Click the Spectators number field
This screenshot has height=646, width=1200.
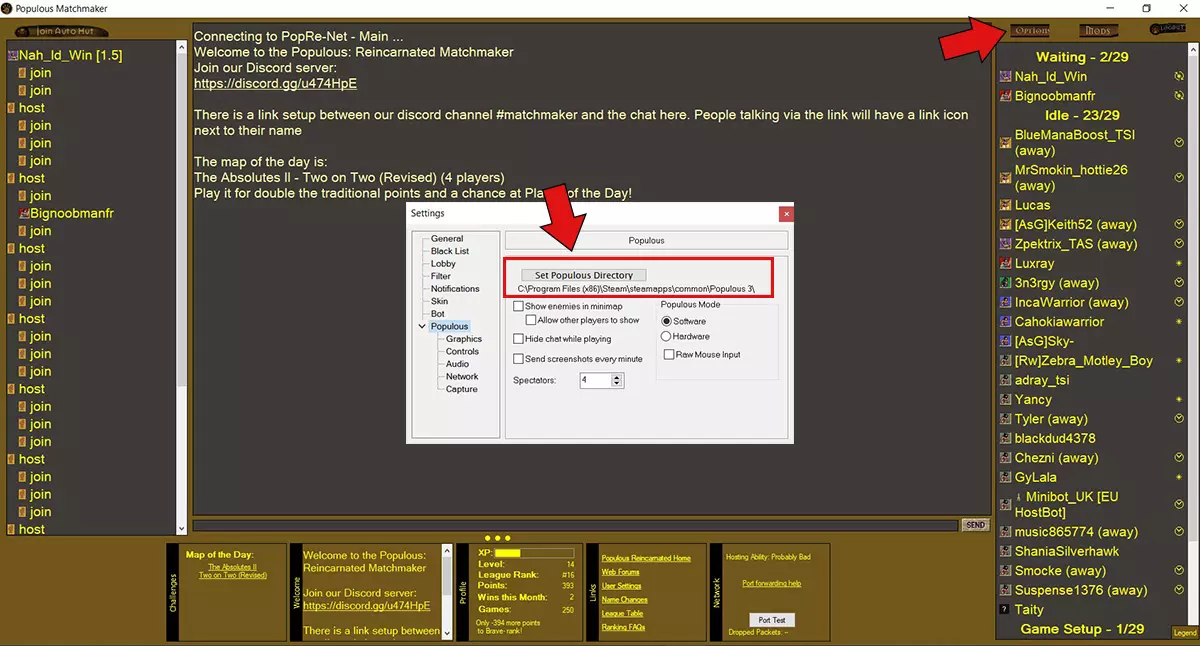[x=594, y=380]
